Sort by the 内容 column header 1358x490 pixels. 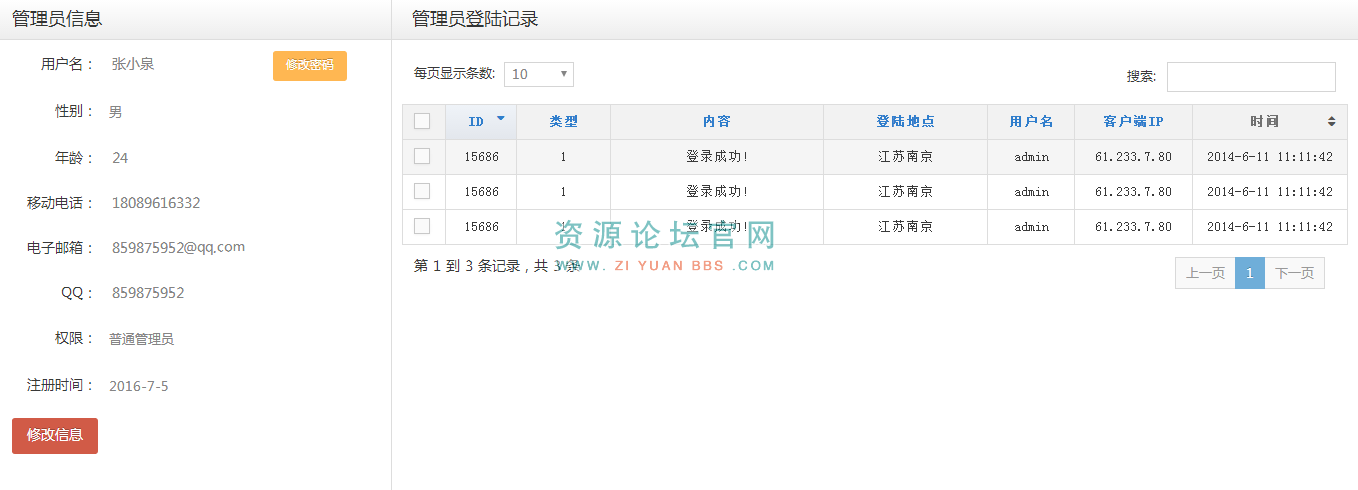717,122
